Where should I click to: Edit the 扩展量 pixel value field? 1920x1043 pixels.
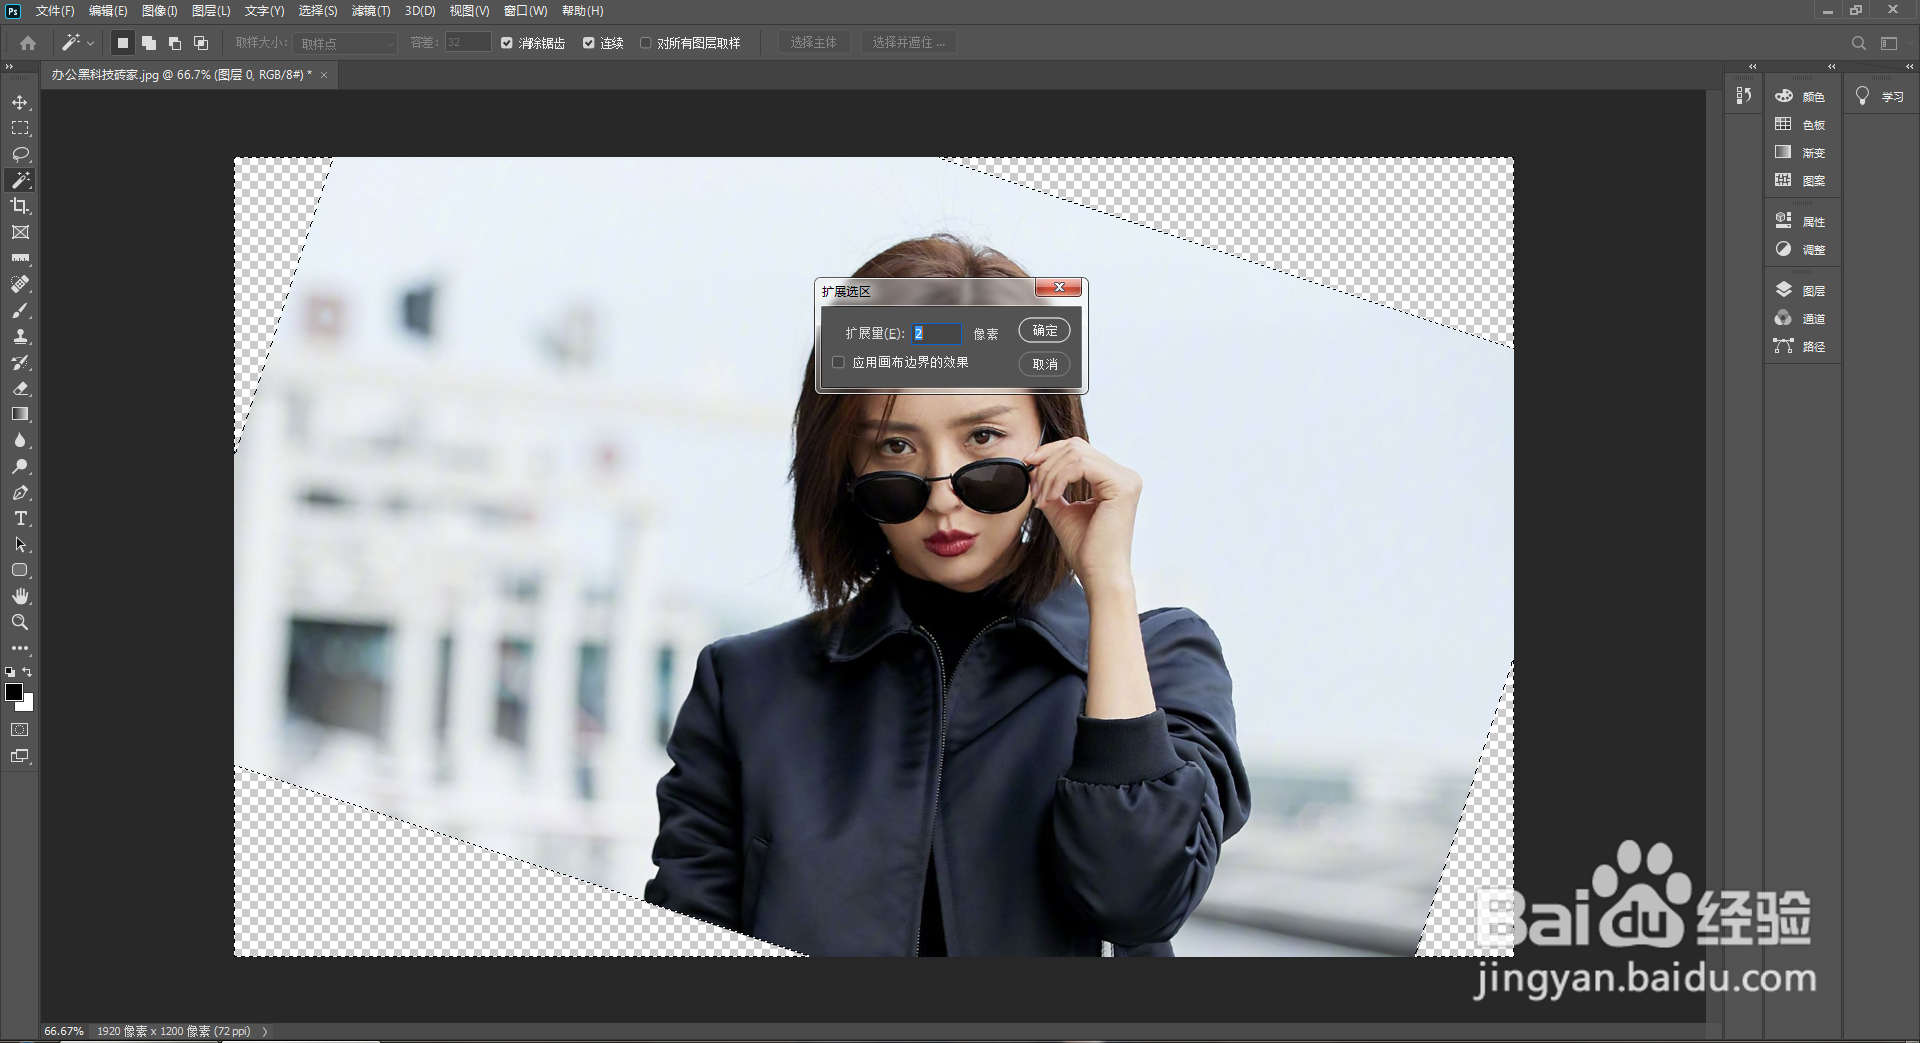point(936,333)
